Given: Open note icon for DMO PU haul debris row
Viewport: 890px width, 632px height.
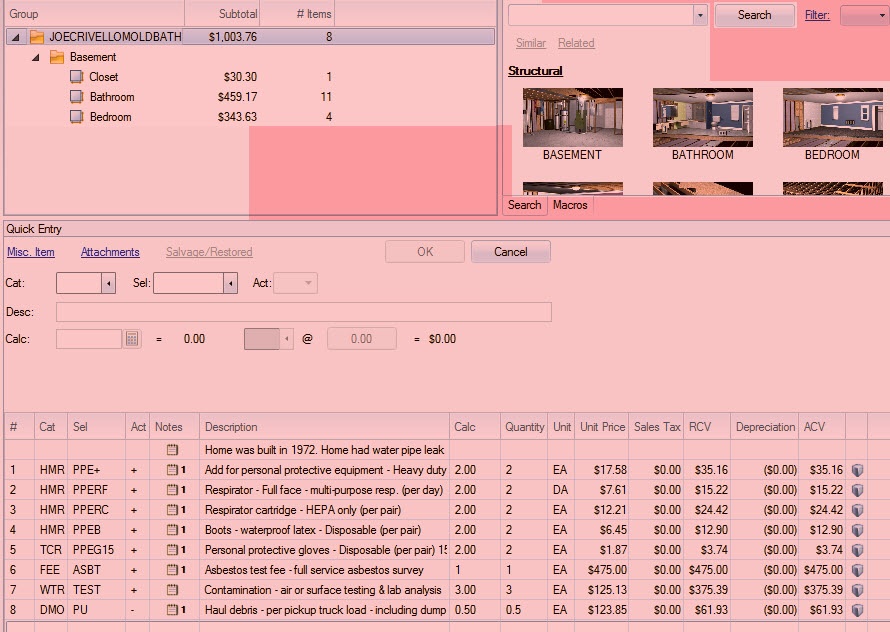Looking at the screenshot, I should 172,610.
